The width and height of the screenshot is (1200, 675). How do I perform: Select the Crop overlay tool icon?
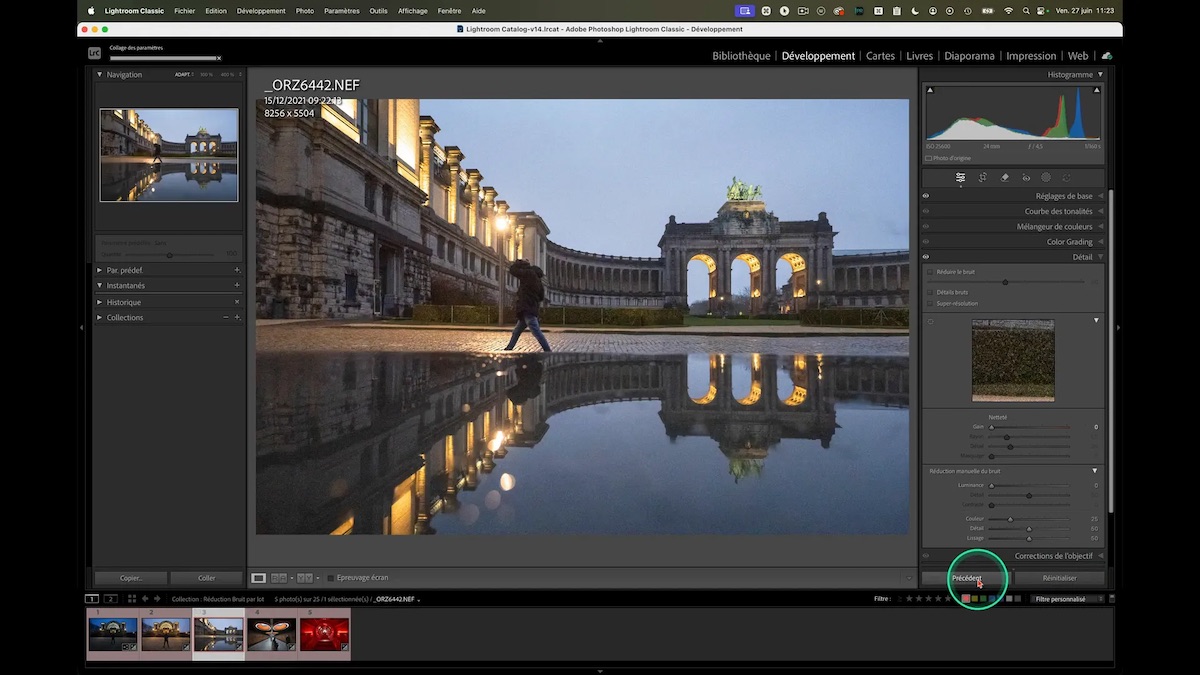(983, 177)
